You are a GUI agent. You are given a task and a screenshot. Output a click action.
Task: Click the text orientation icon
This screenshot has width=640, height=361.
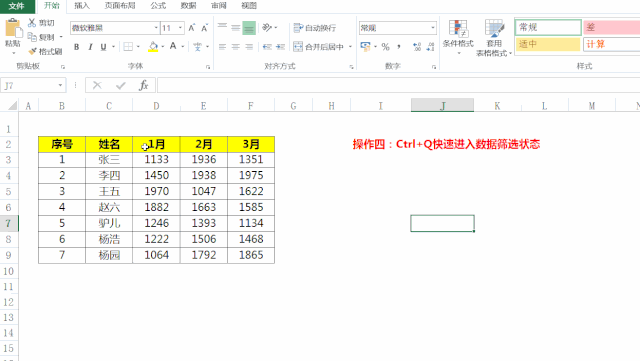267,27
